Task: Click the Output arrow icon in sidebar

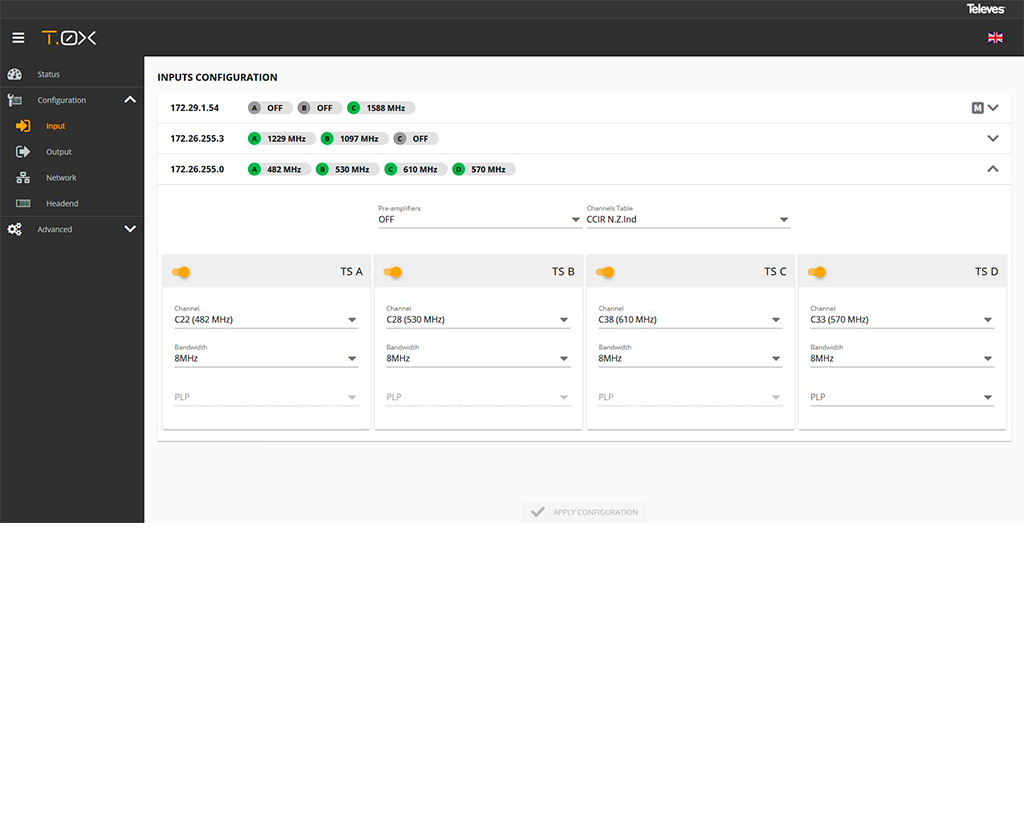Action: (24, 152)
